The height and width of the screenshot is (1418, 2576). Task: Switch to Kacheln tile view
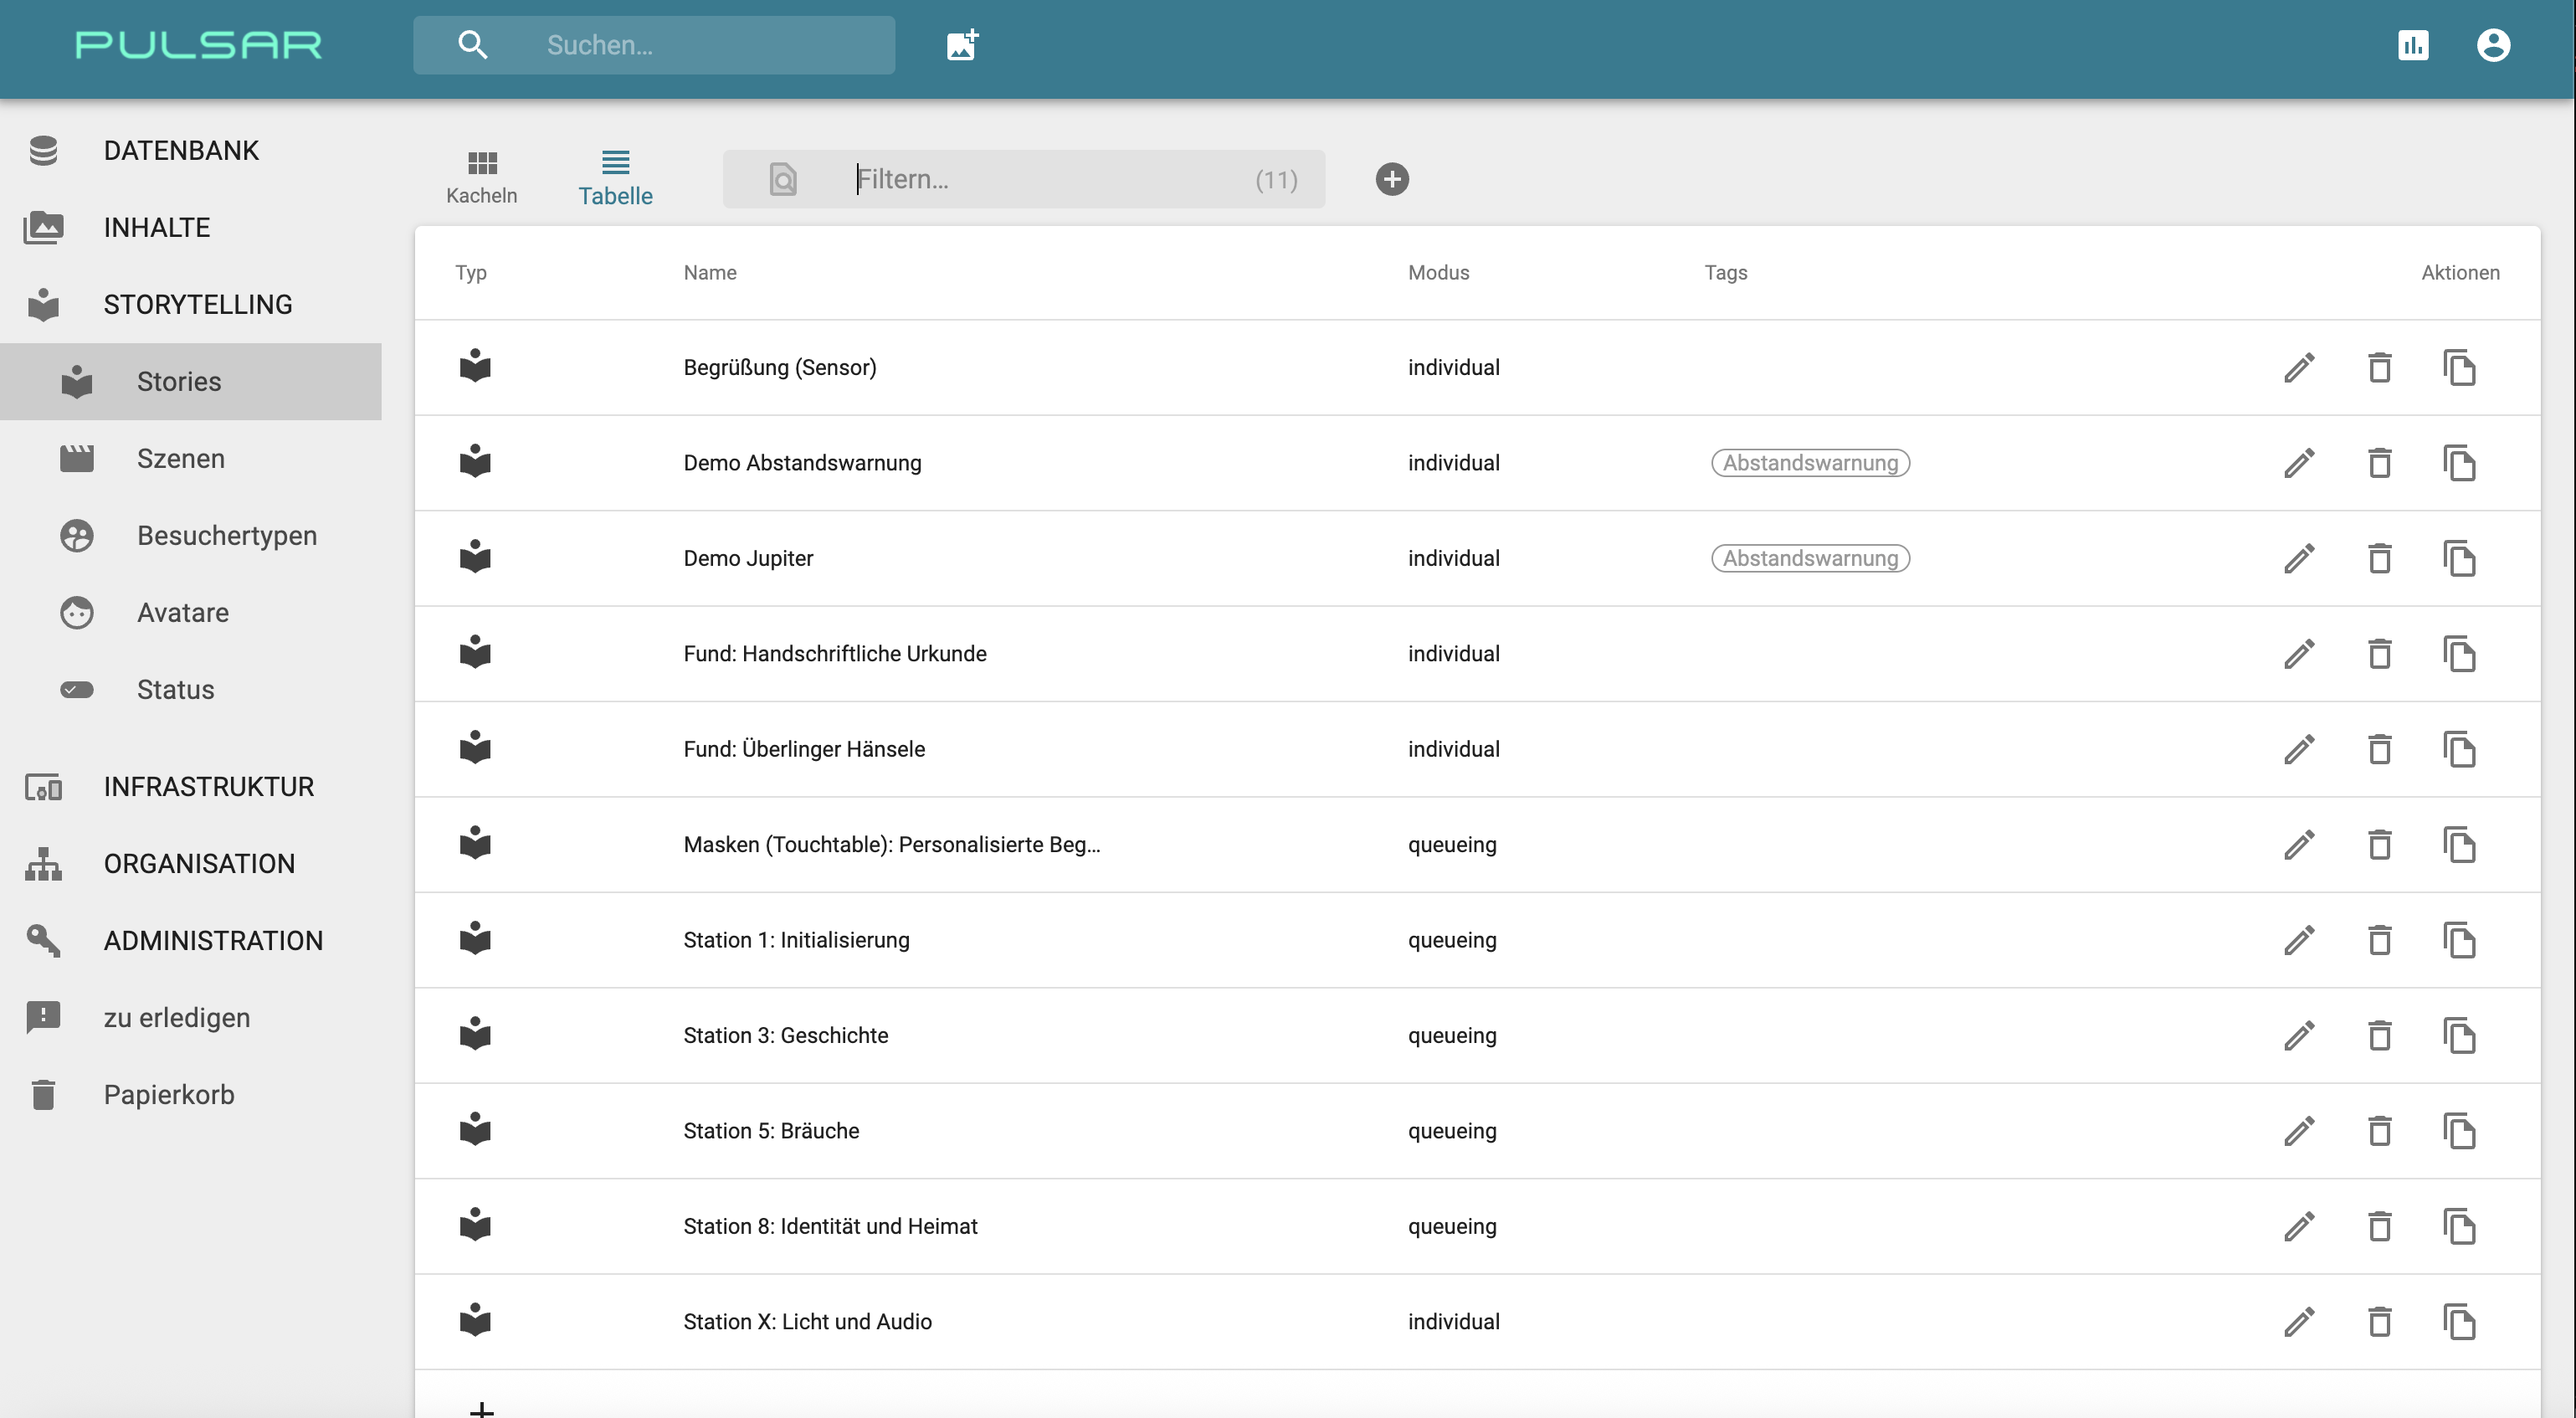pyautogui.click(x=481, y=177)
